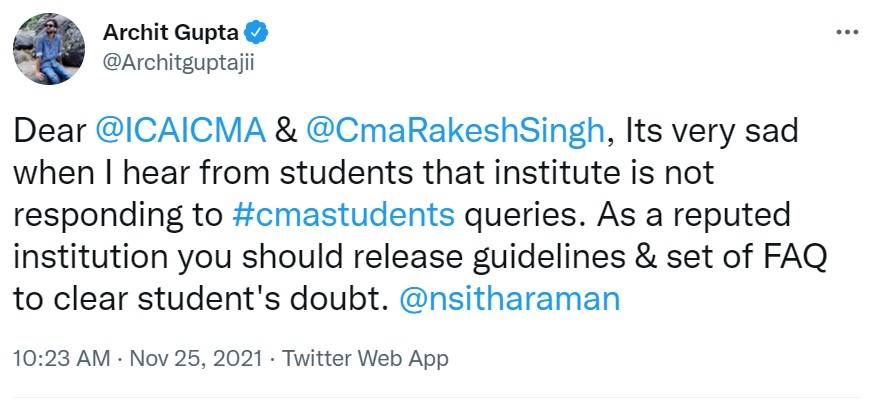Click the Twitter Web App source label
Screen dimensions: 877x408
point(366,358)
